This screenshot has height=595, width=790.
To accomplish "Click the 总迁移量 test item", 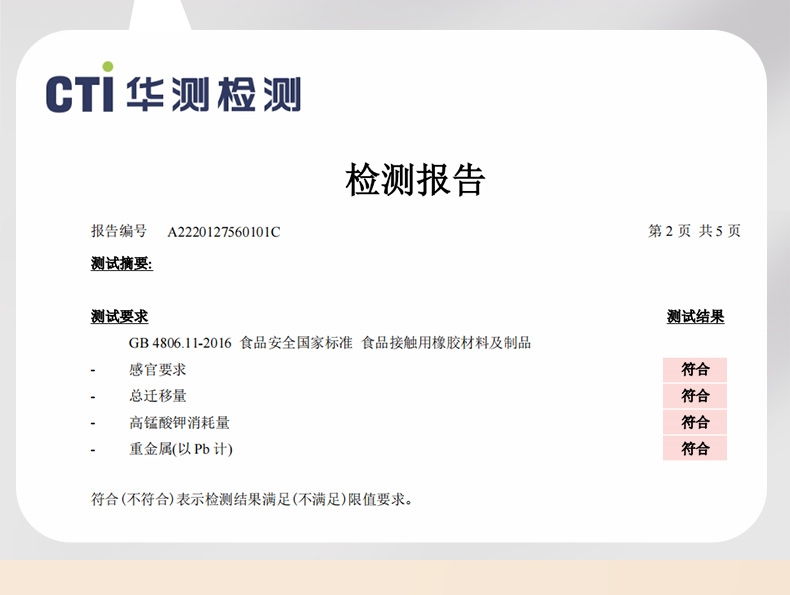I will click(157, 396).
